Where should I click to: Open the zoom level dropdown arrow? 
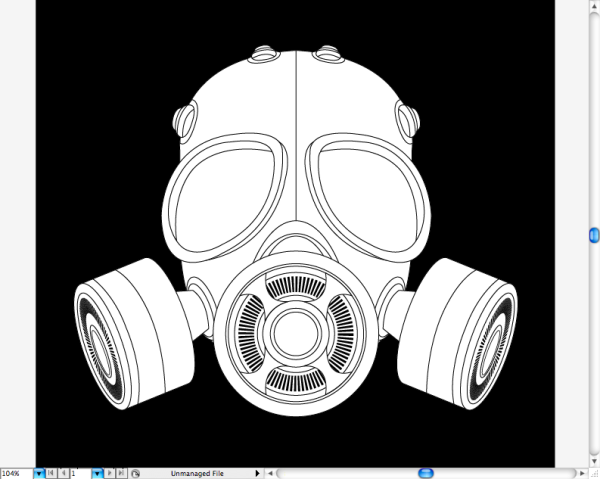pyautogui.click(x=39, y=473)
